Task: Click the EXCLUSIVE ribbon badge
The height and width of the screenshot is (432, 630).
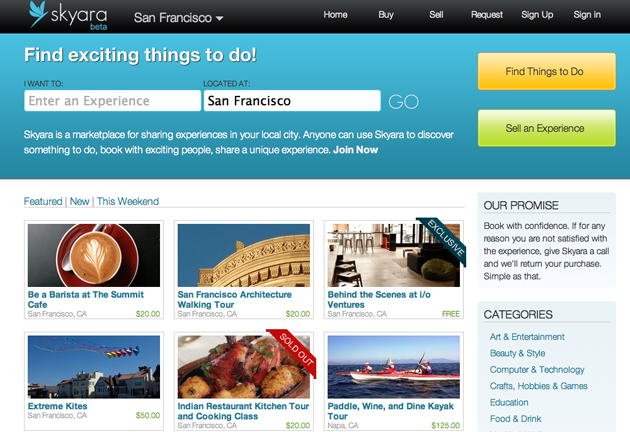Action: [445, 239]
